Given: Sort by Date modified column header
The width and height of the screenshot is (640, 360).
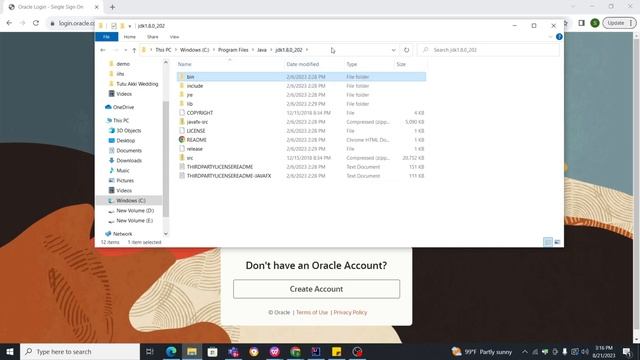Looking at the screenshot, I should pyautogui.click(x=302, y=64).
